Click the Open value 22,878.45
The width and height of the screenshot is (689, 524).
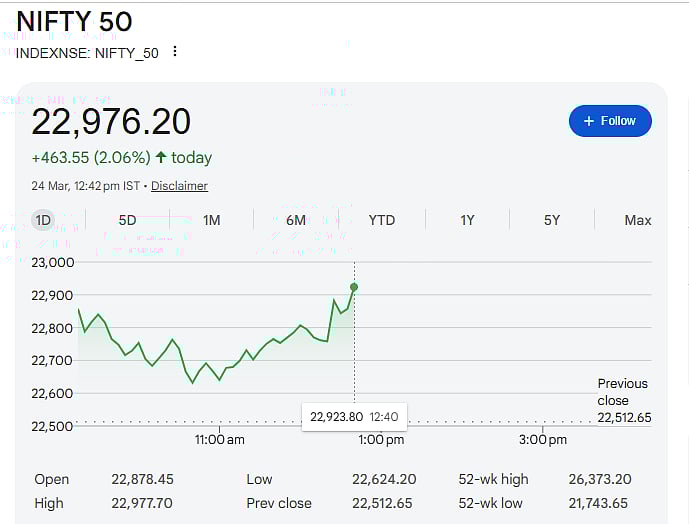[142, 480]
